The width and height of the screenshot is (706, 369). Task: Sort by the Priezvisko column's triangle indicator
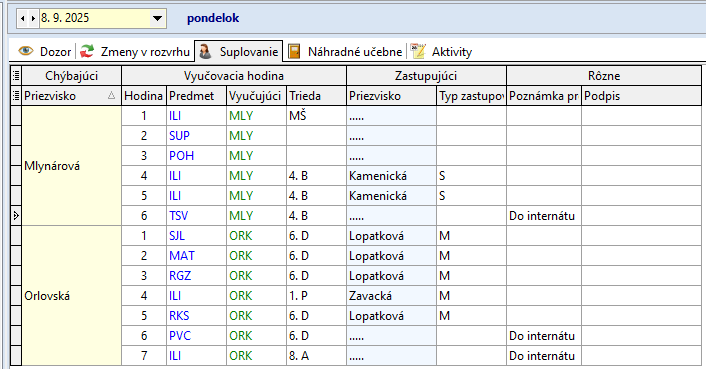(111, 95)
